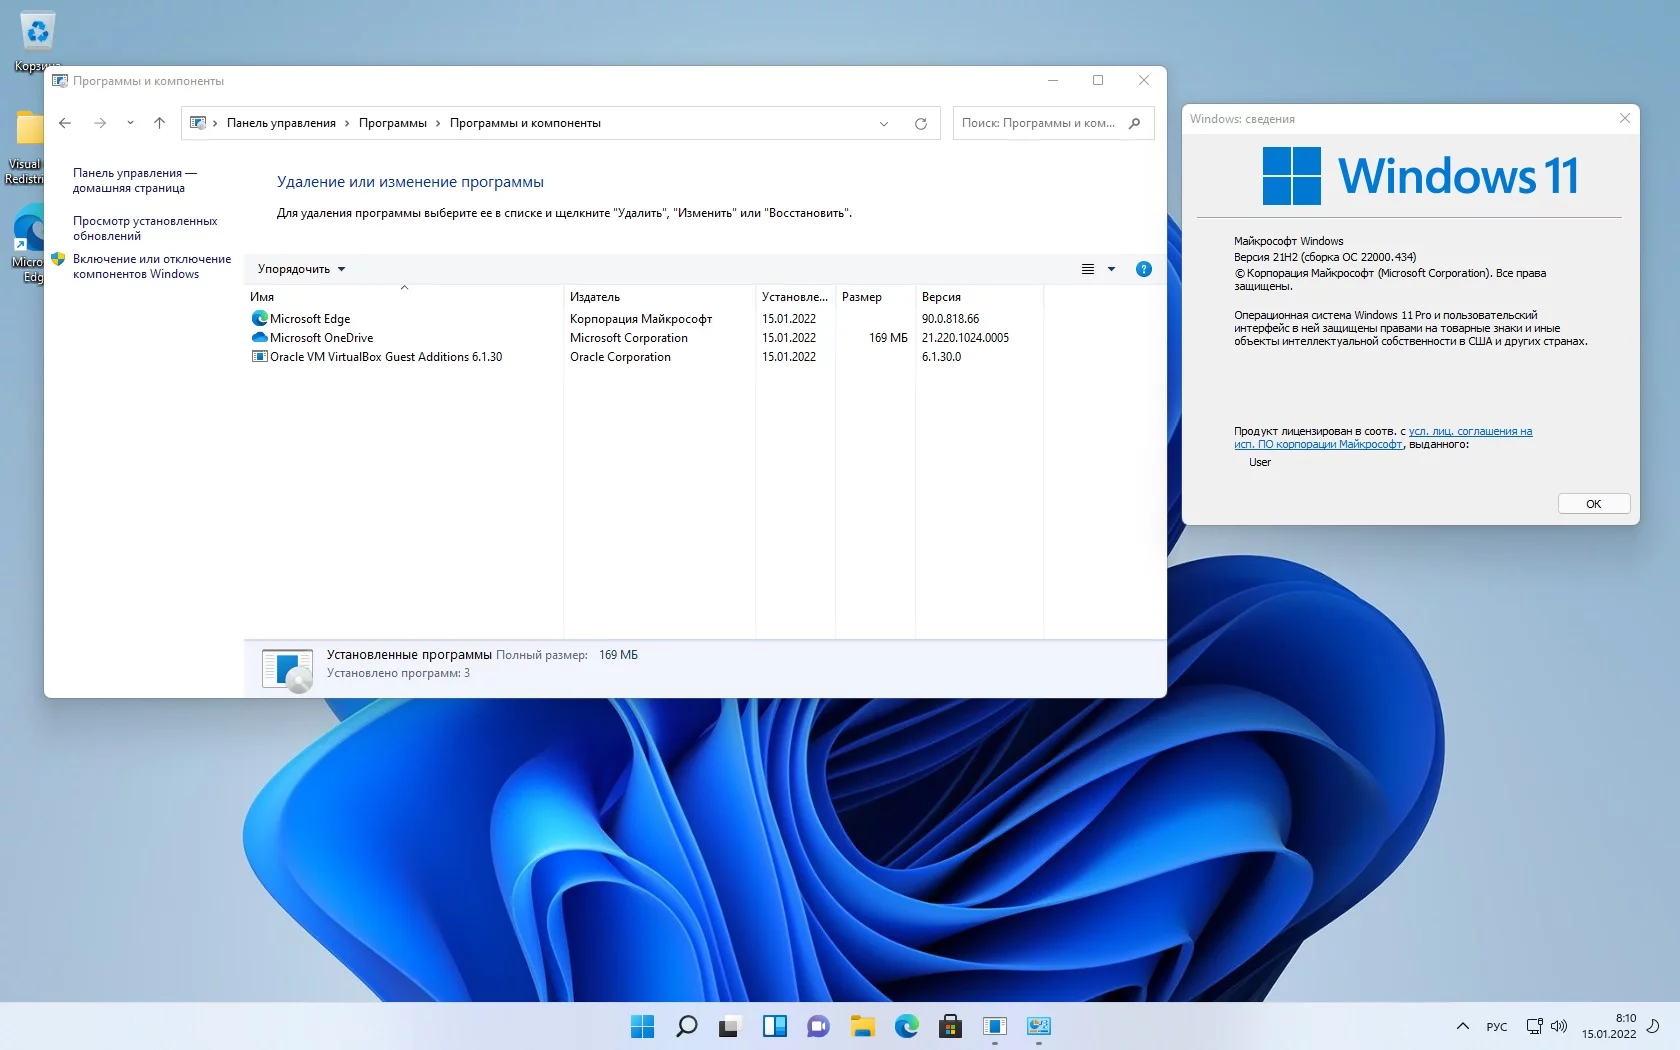Open the view options dropdown arrow

tap(1111, 269)
